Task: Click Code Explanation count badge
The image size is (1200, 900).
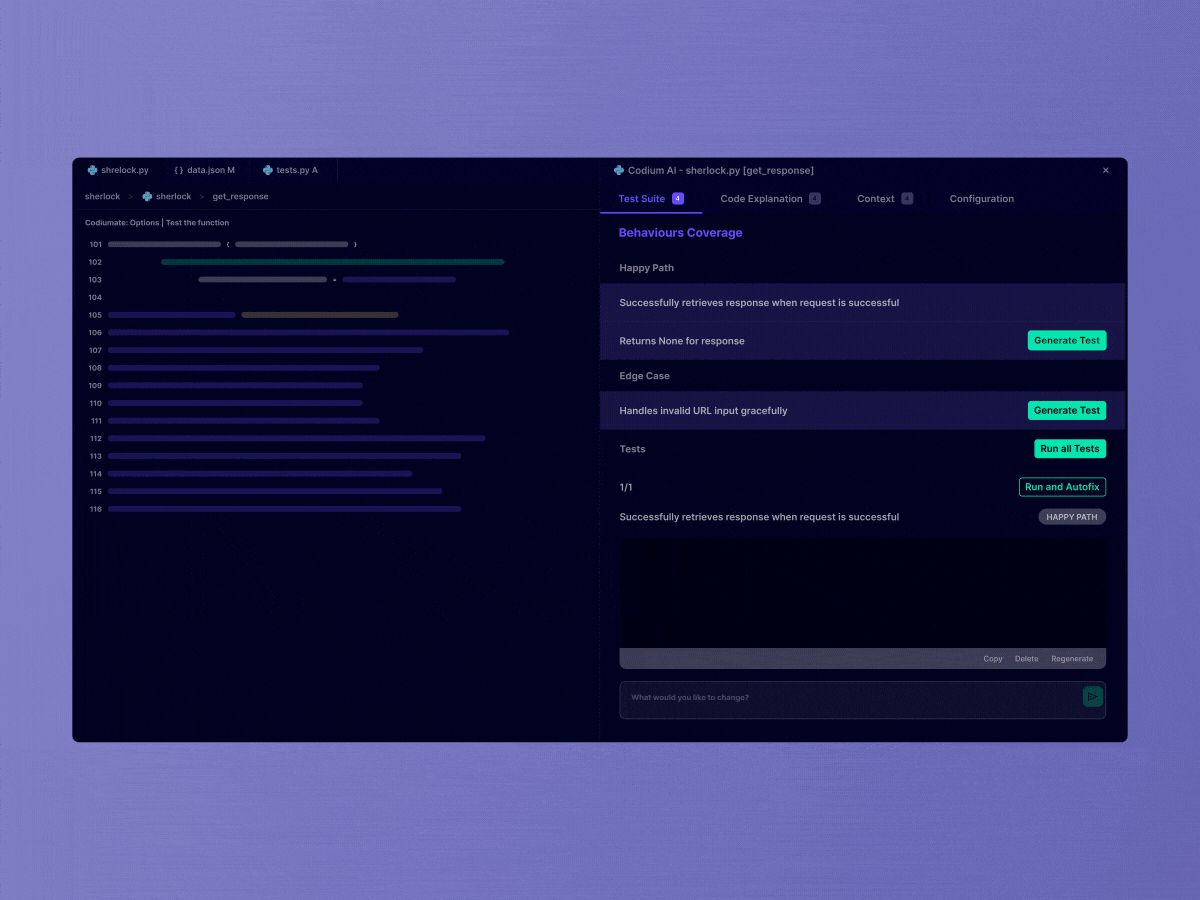Action: pos(815,198)
